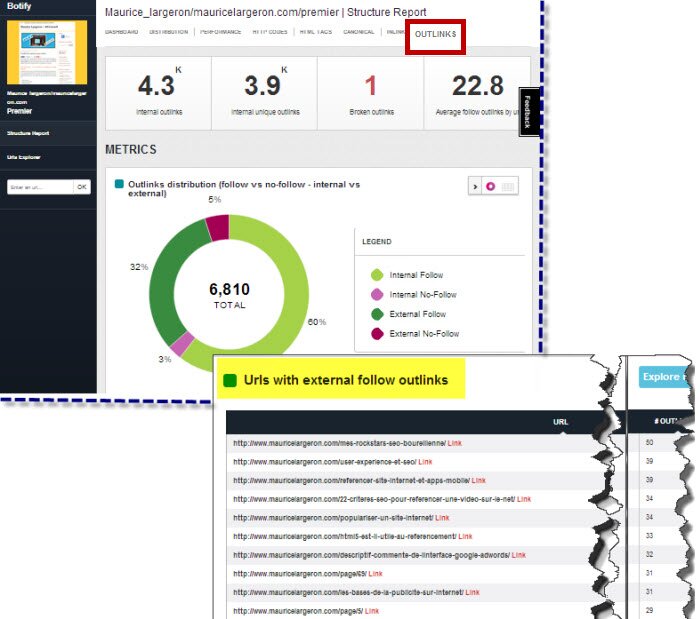View the Canonical tab

(358, 32)
